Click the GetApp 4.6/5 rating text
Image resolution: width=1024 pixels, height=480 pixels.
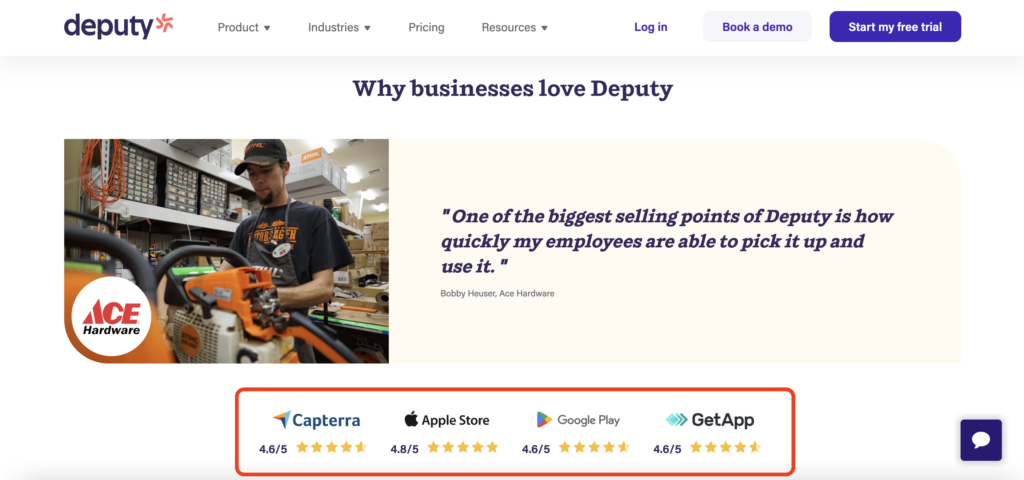tap(667, 449)
